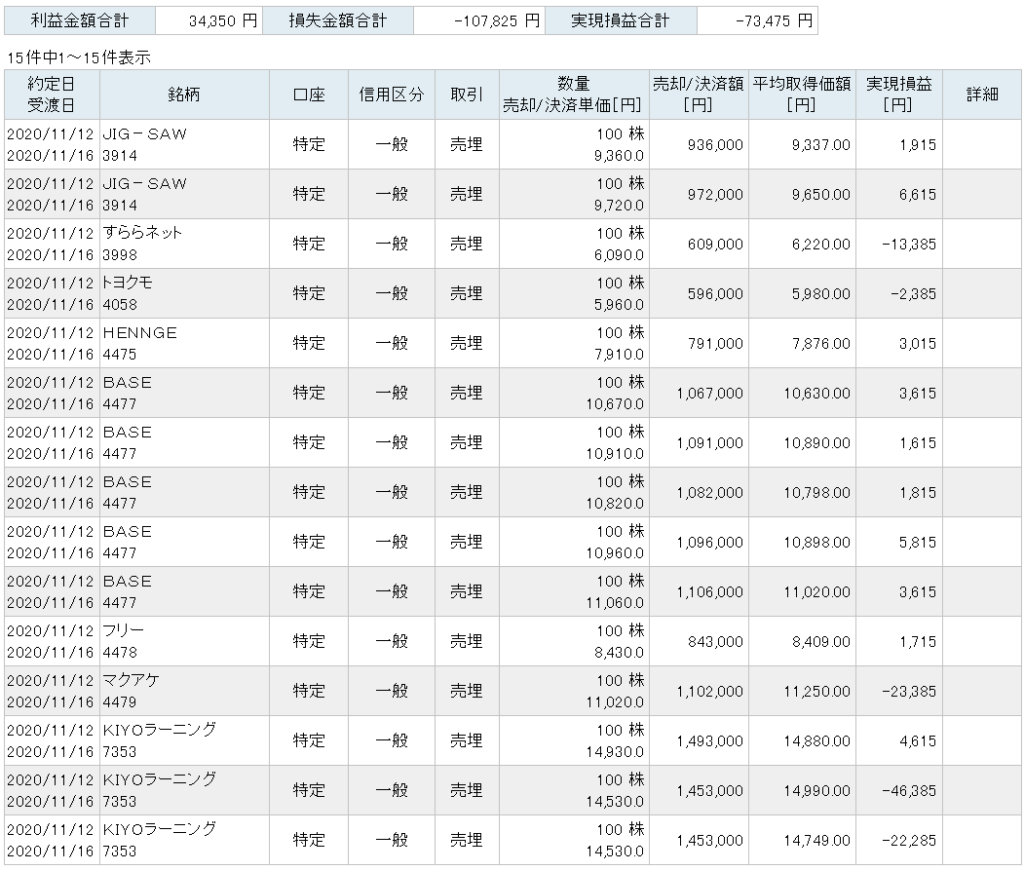Select the 実現損益合計 value -73,475 円
Screen dimensions: 1024x871
[x=774, y=21]
